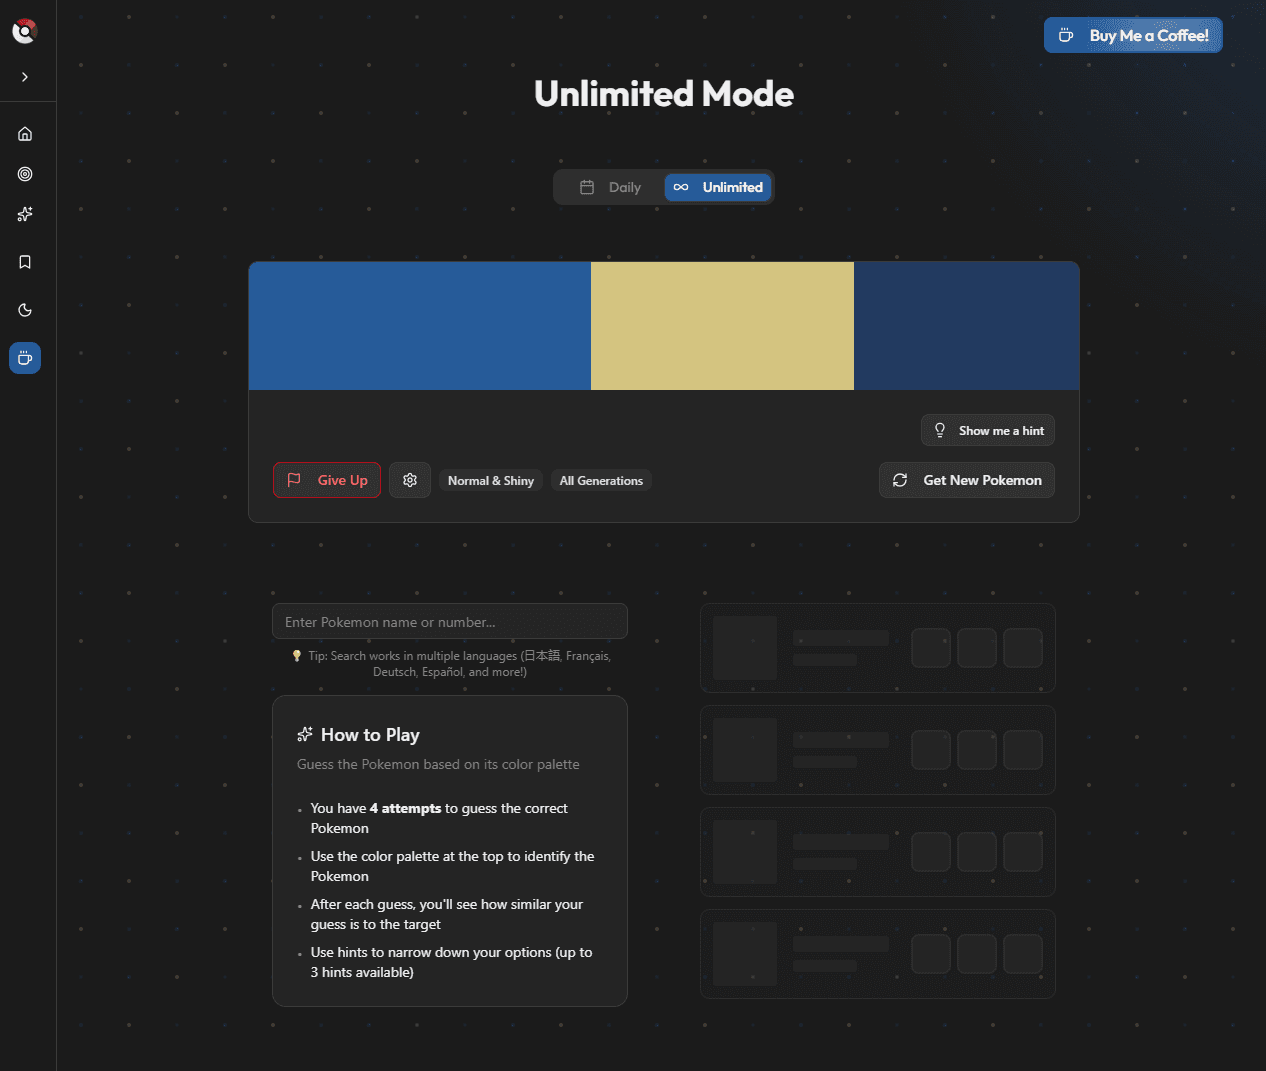Select the Unlimited mode tab

[x=718, y=187]
